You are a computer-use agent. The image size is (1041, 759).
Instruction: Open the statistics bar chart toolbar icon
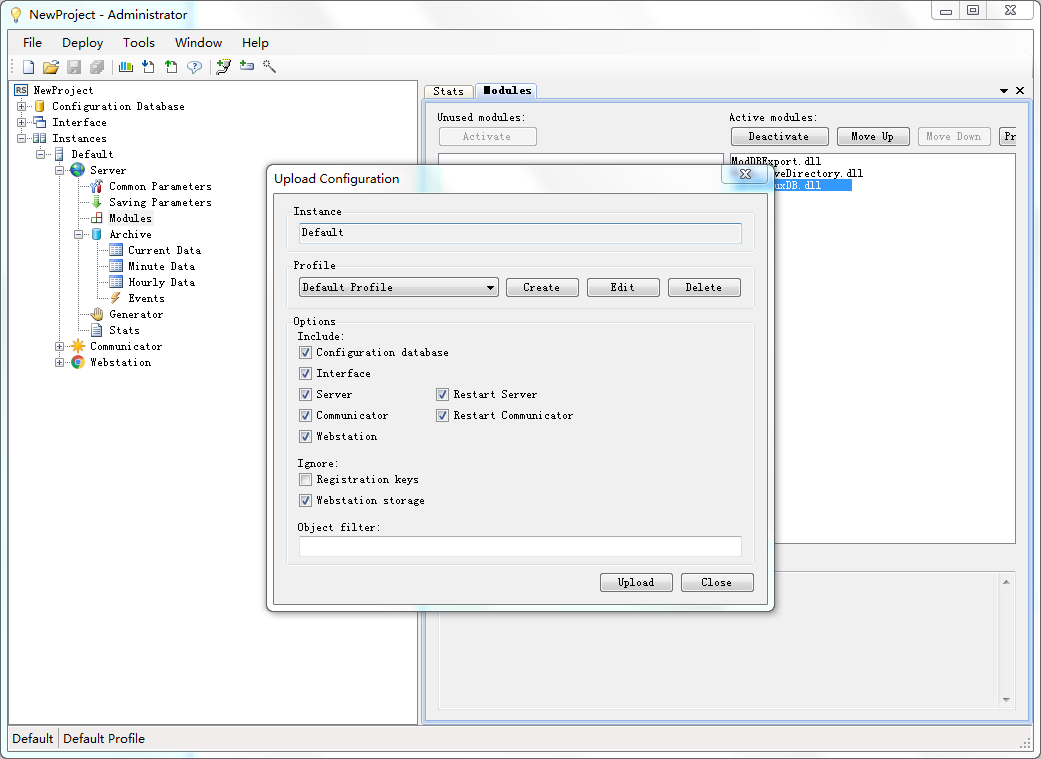[x=125, y=67]
